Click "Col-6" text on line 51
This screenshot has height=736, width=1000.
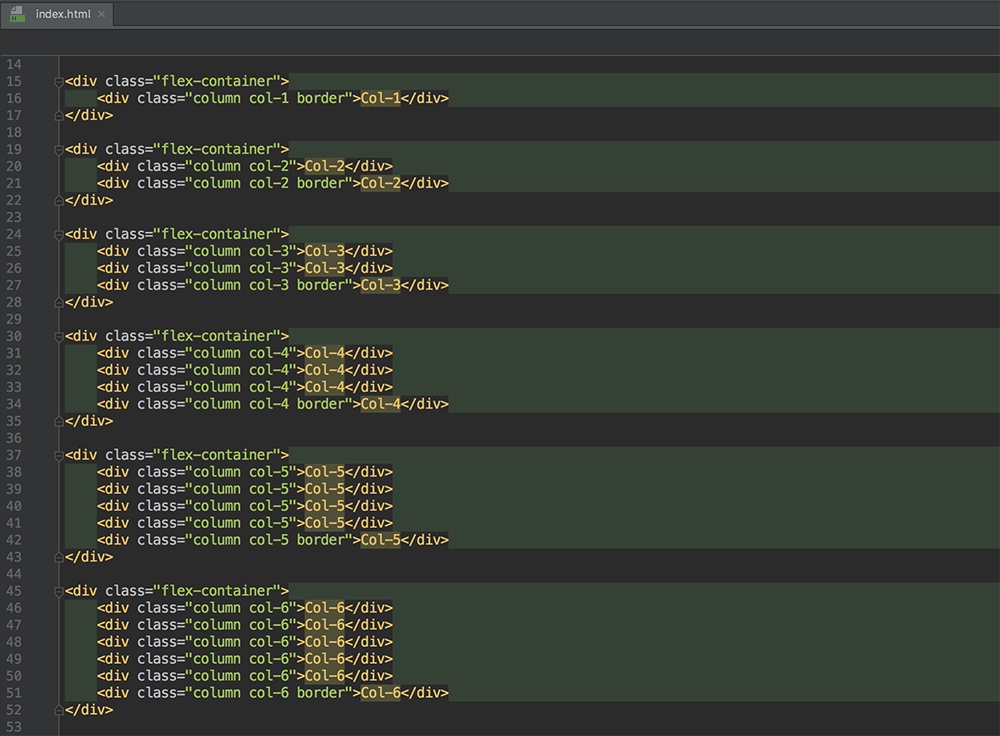[381, 693]
